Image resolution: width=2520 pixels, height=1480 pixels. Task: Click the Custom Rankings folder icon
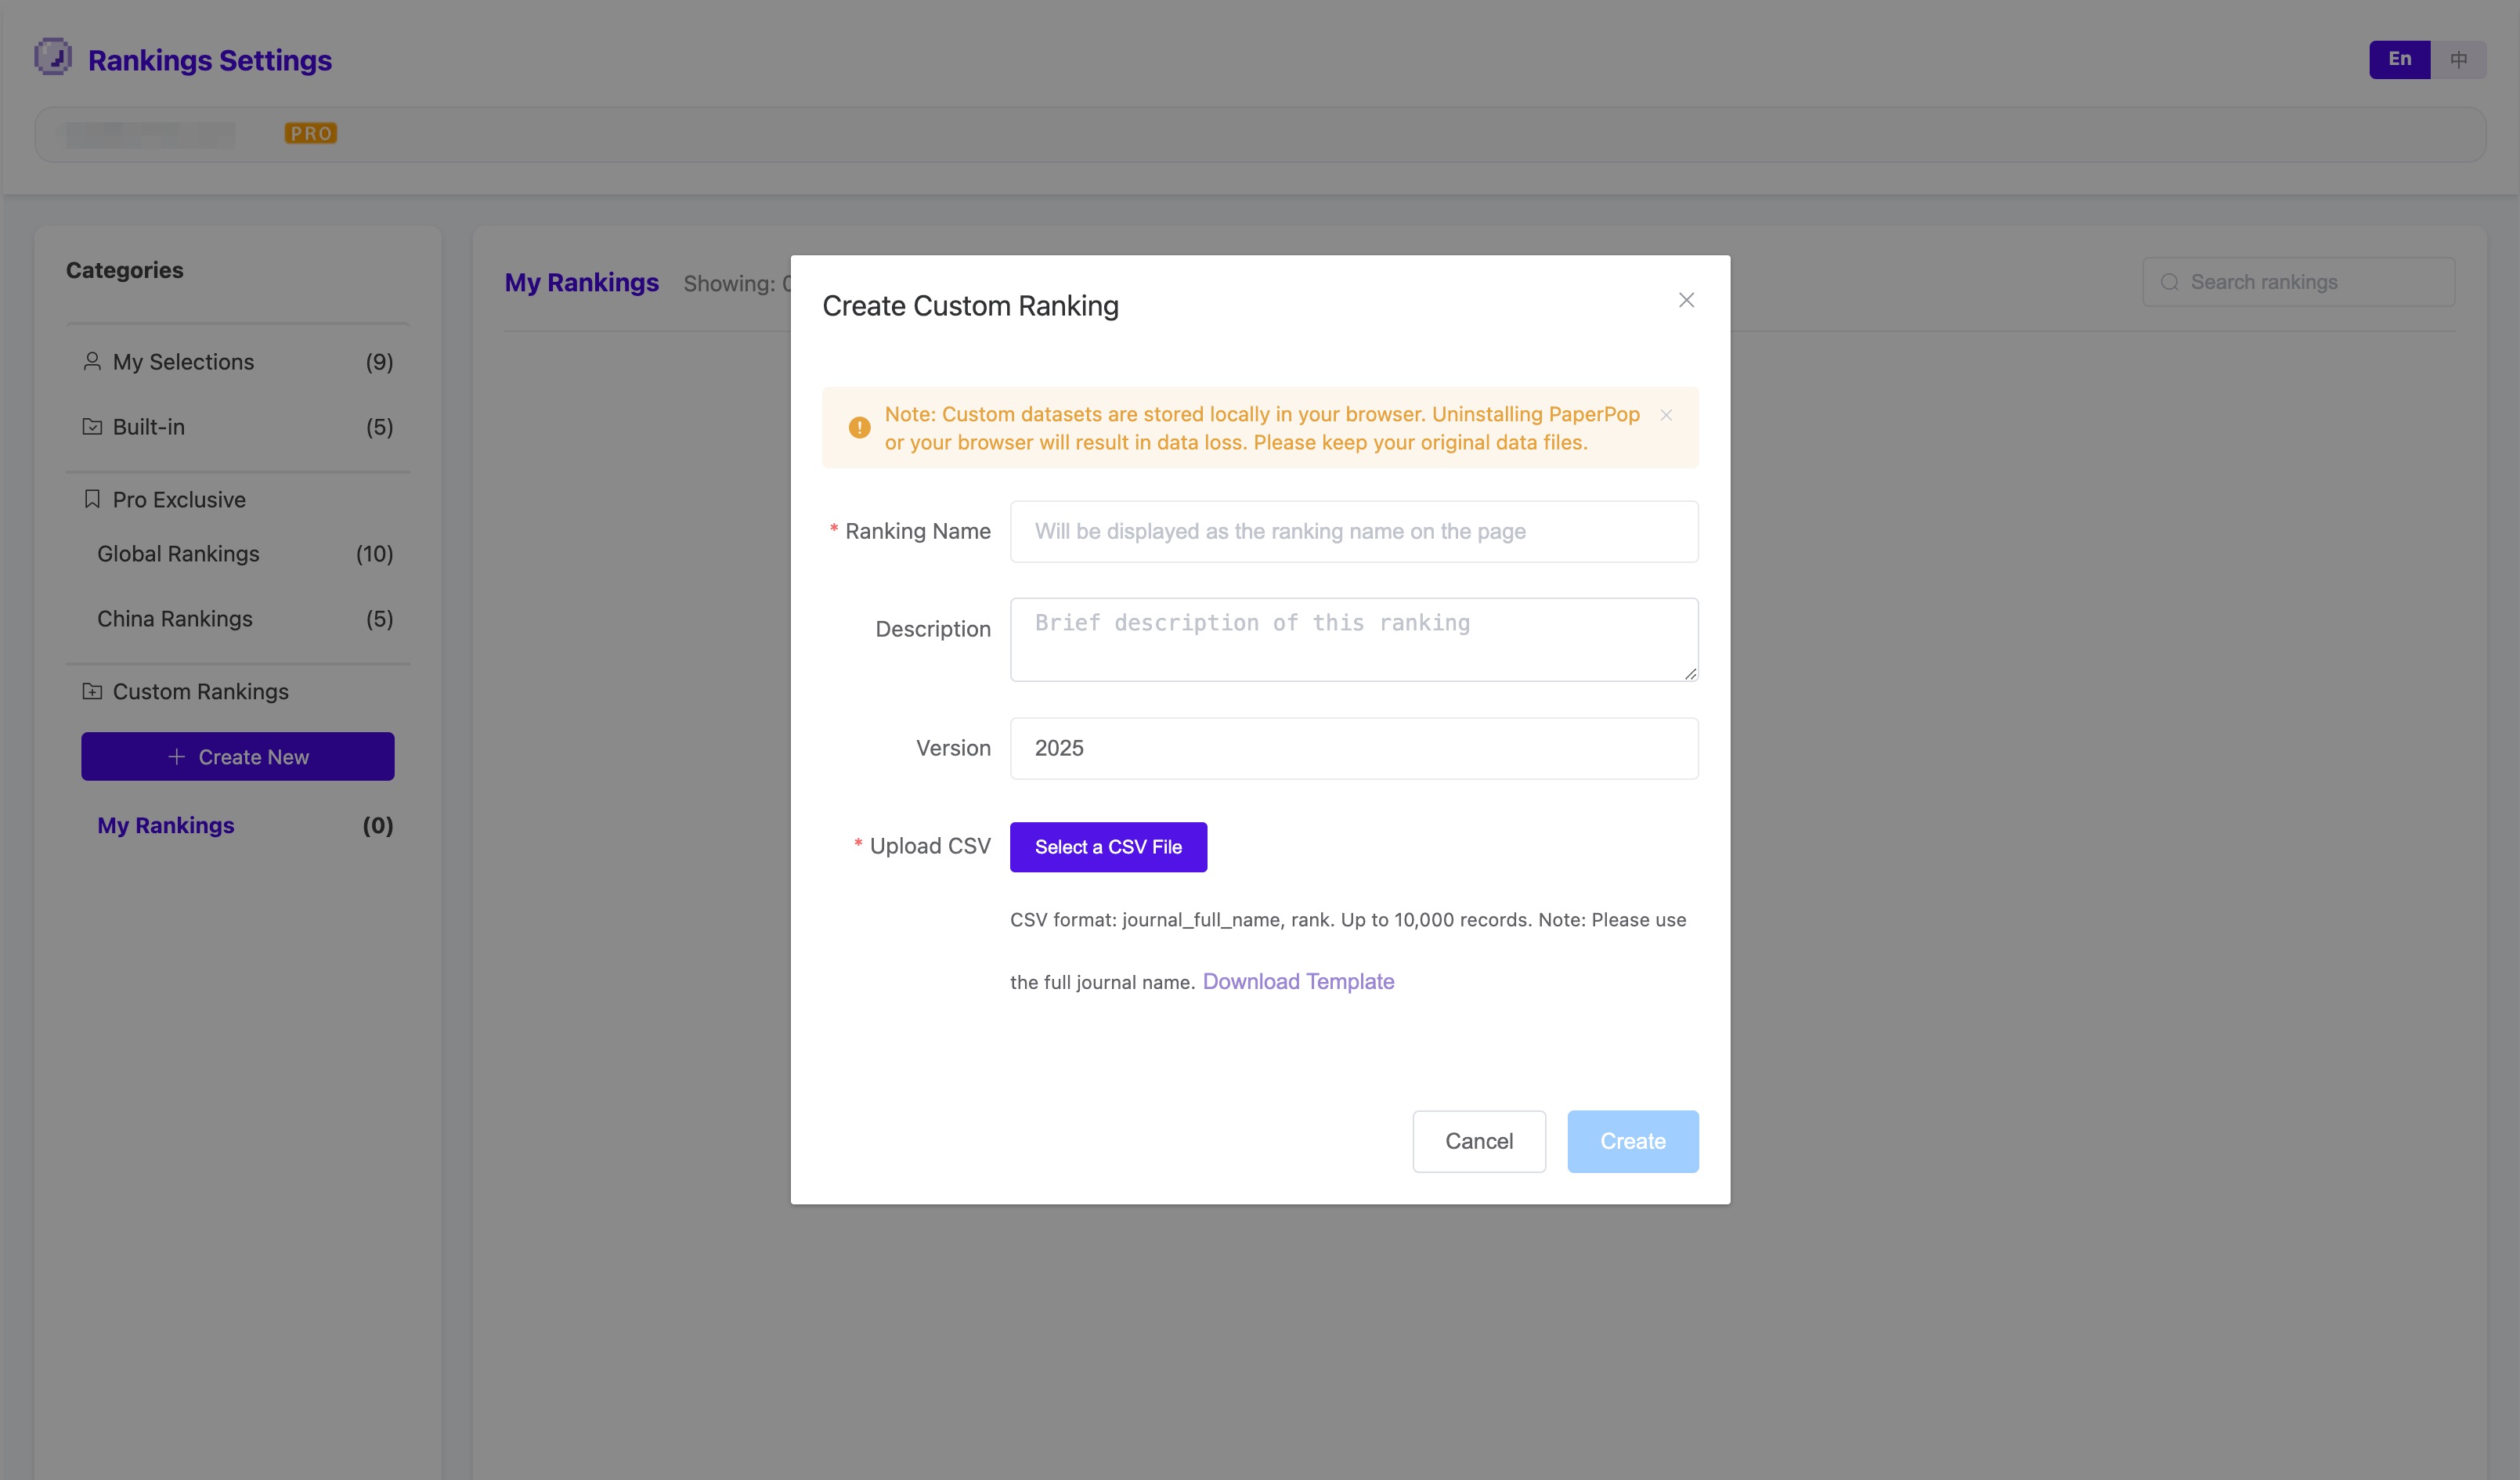pos(92,691)
